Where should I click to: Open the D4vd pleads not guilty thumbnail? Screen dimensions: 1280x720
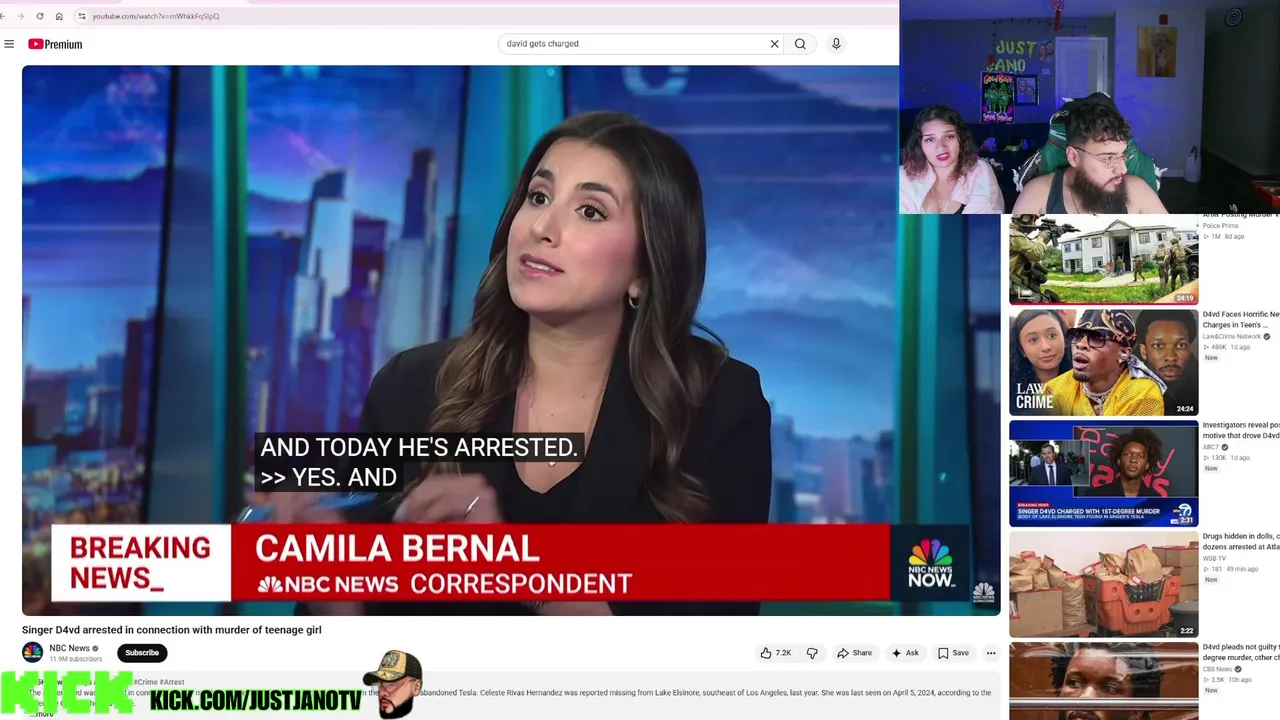[1103, 681]
